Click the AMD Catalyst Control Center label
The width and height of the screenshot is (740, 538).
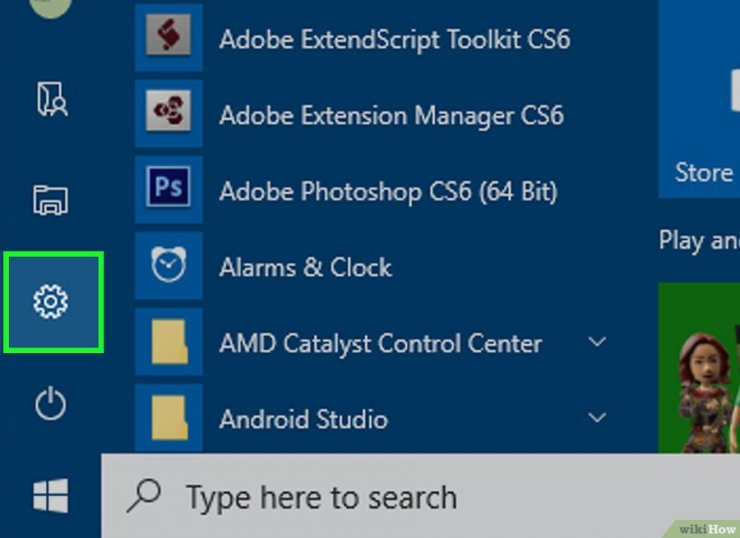(380, 343)
